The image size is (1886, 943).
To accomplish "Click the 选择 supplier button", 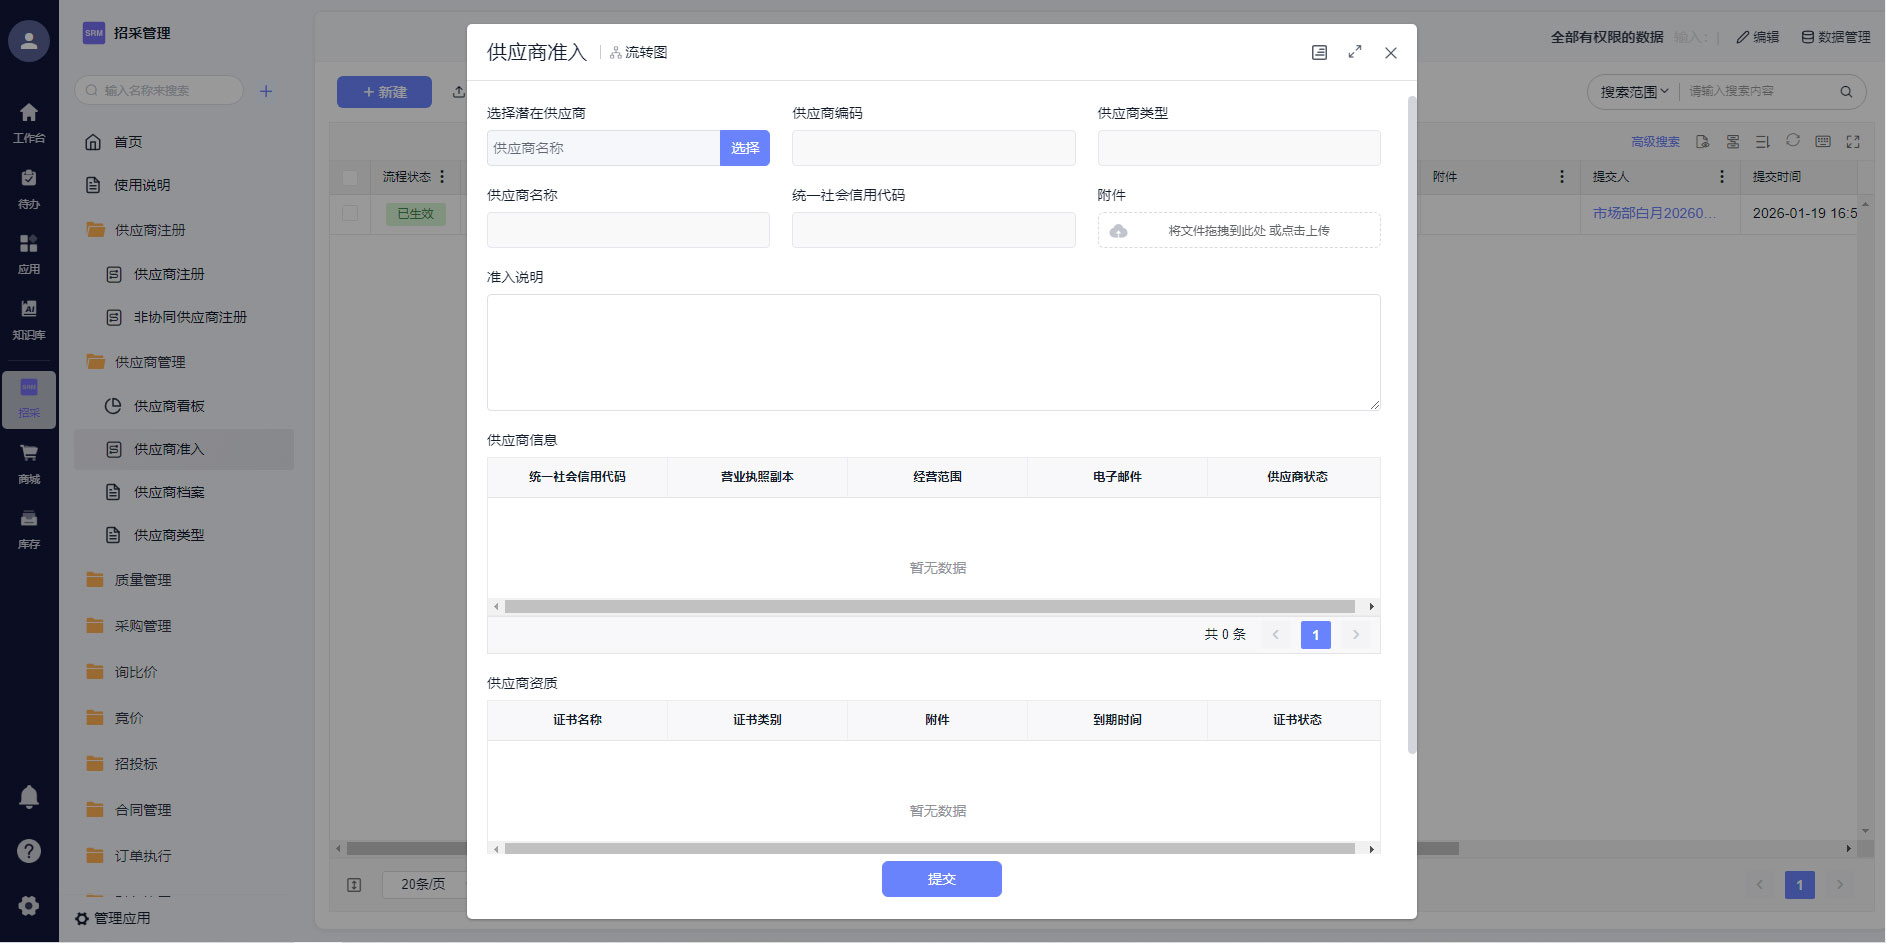I will pos(744,148).
